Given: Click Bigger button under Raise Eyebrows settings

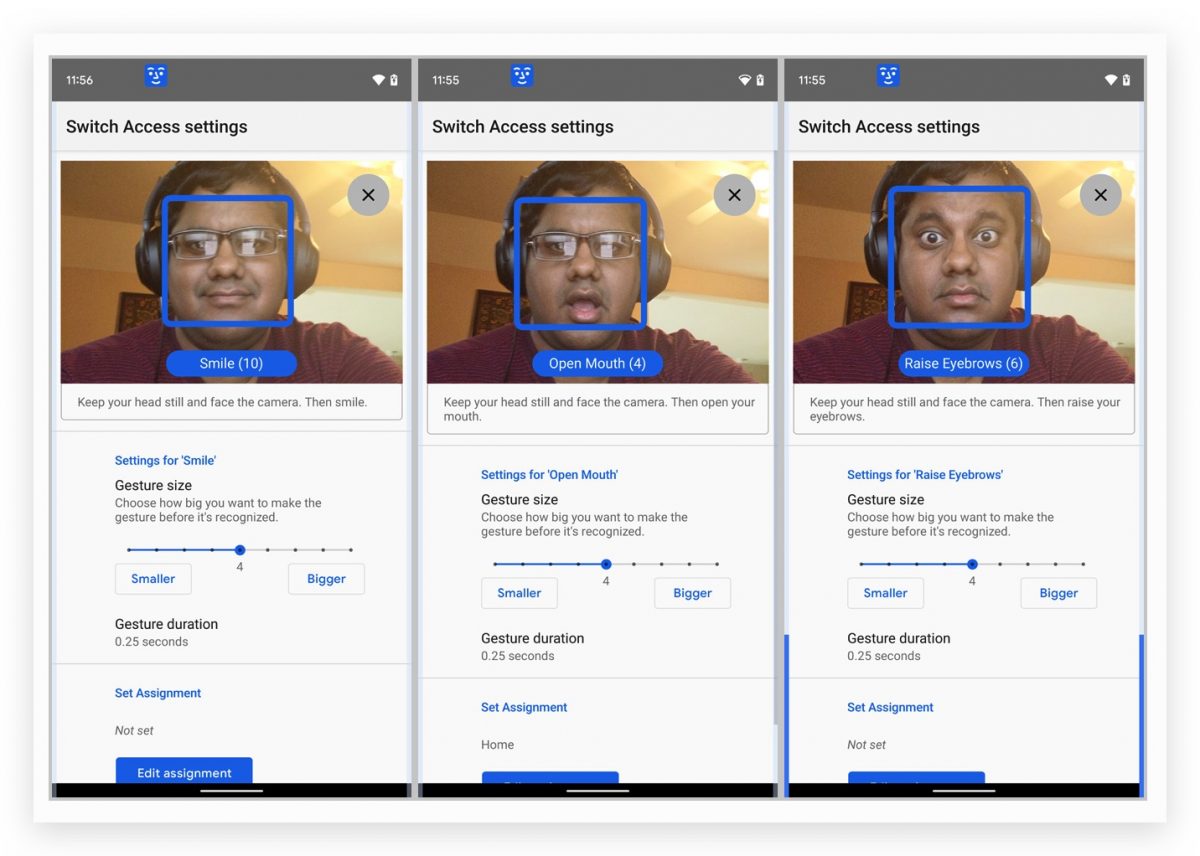Looking at the screenshot, I should point(1058,593).
